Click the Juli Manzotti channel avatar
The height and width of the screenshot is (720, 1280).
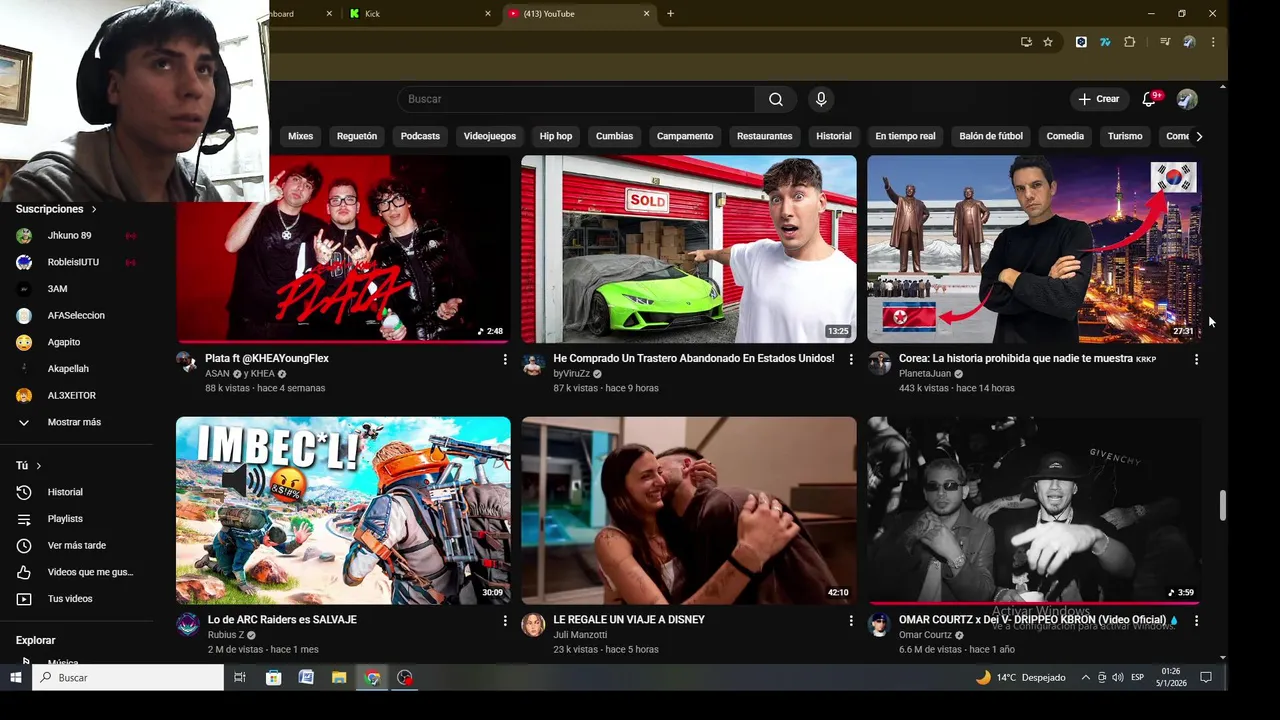(533, 625)
